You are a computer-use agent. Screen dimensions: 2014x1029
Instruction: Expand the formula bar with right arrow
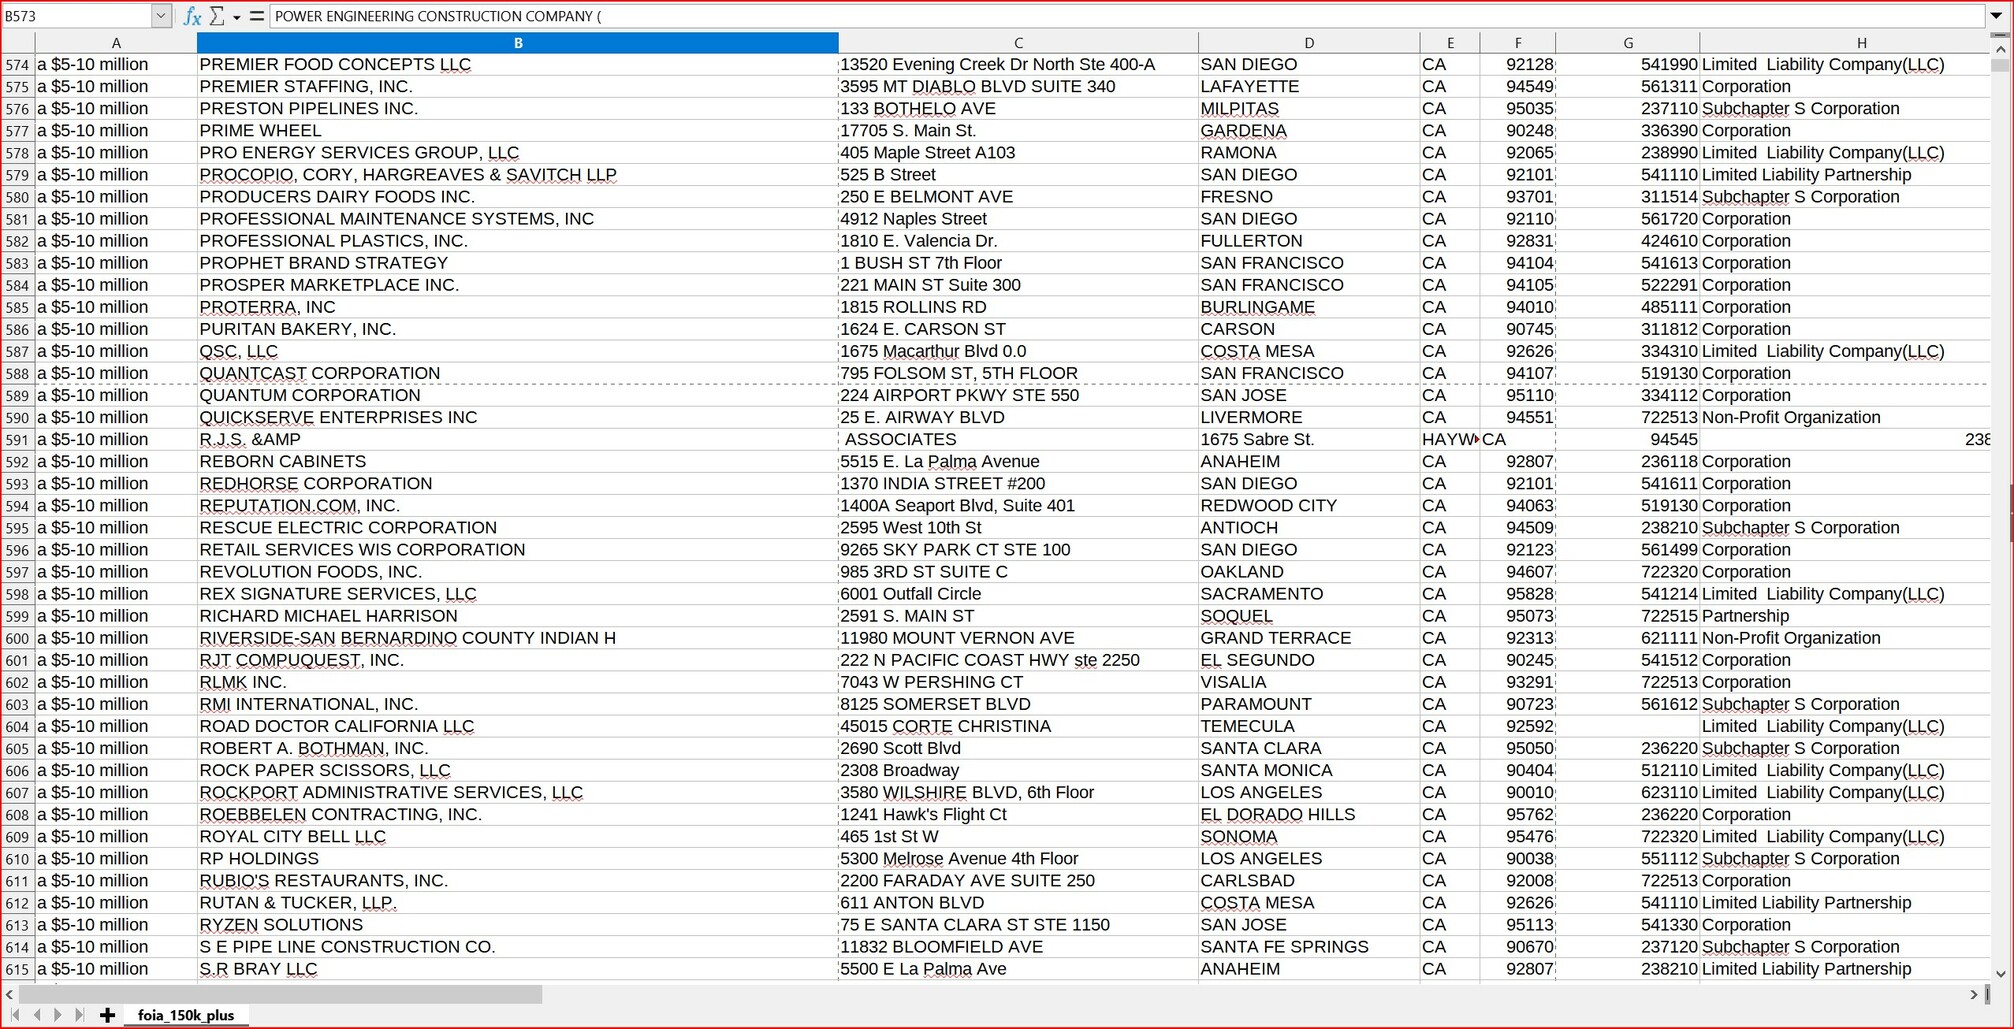coord(1996,16)
